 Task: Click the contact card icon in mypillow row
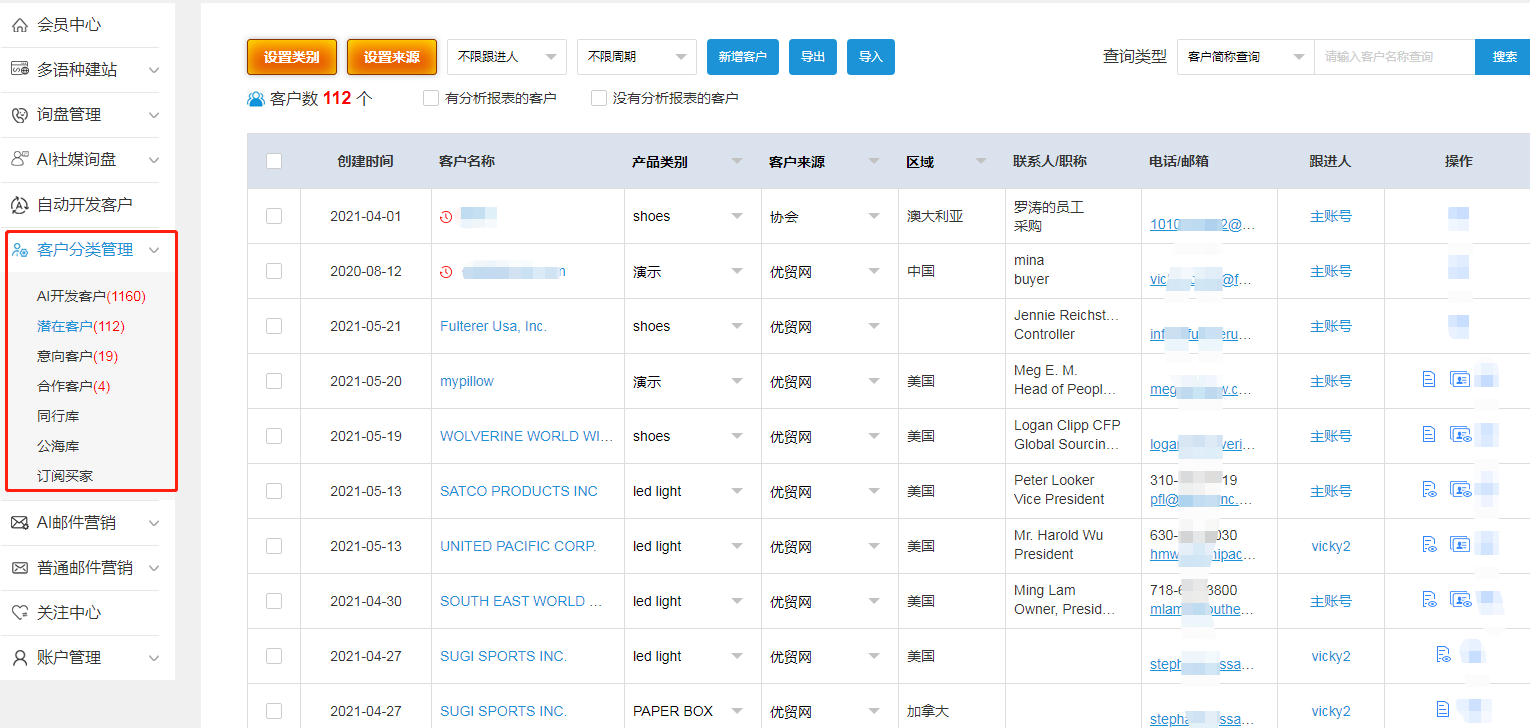[x=1460, y=379]
